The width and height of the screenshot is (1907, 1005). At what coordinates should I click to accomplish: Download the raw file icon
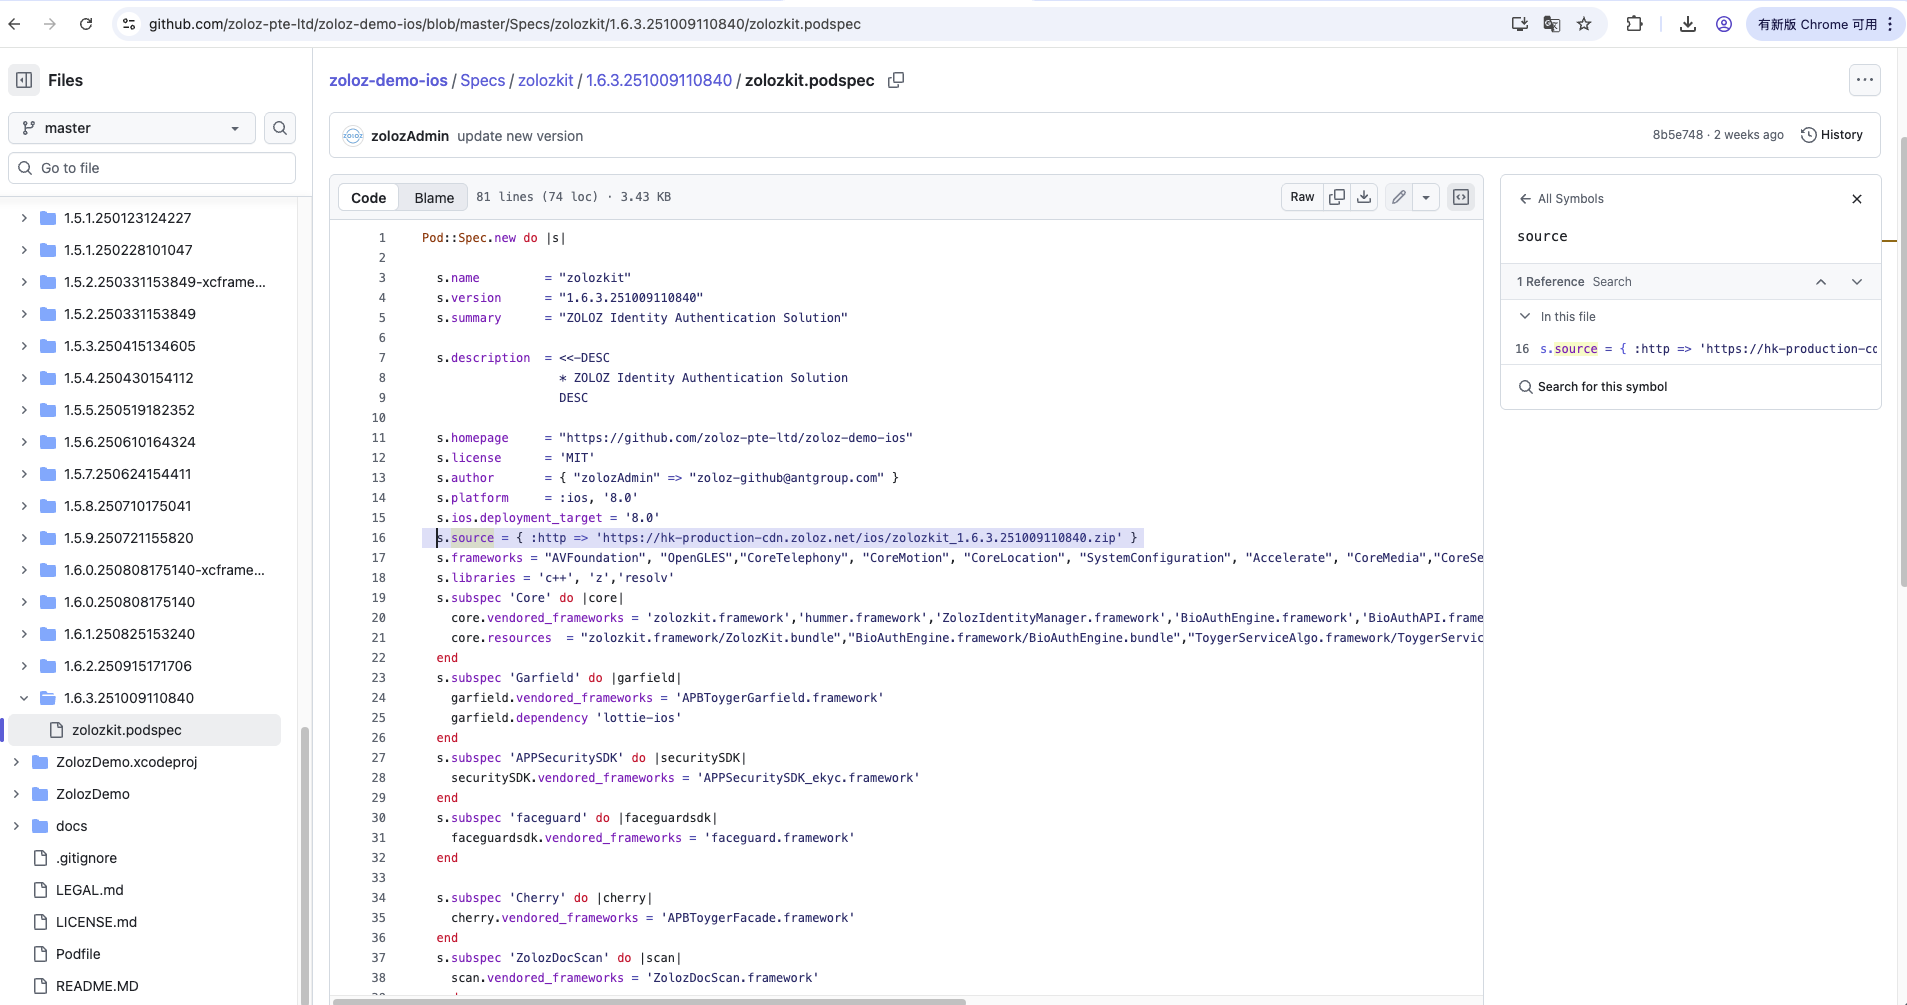point(1364,197)
